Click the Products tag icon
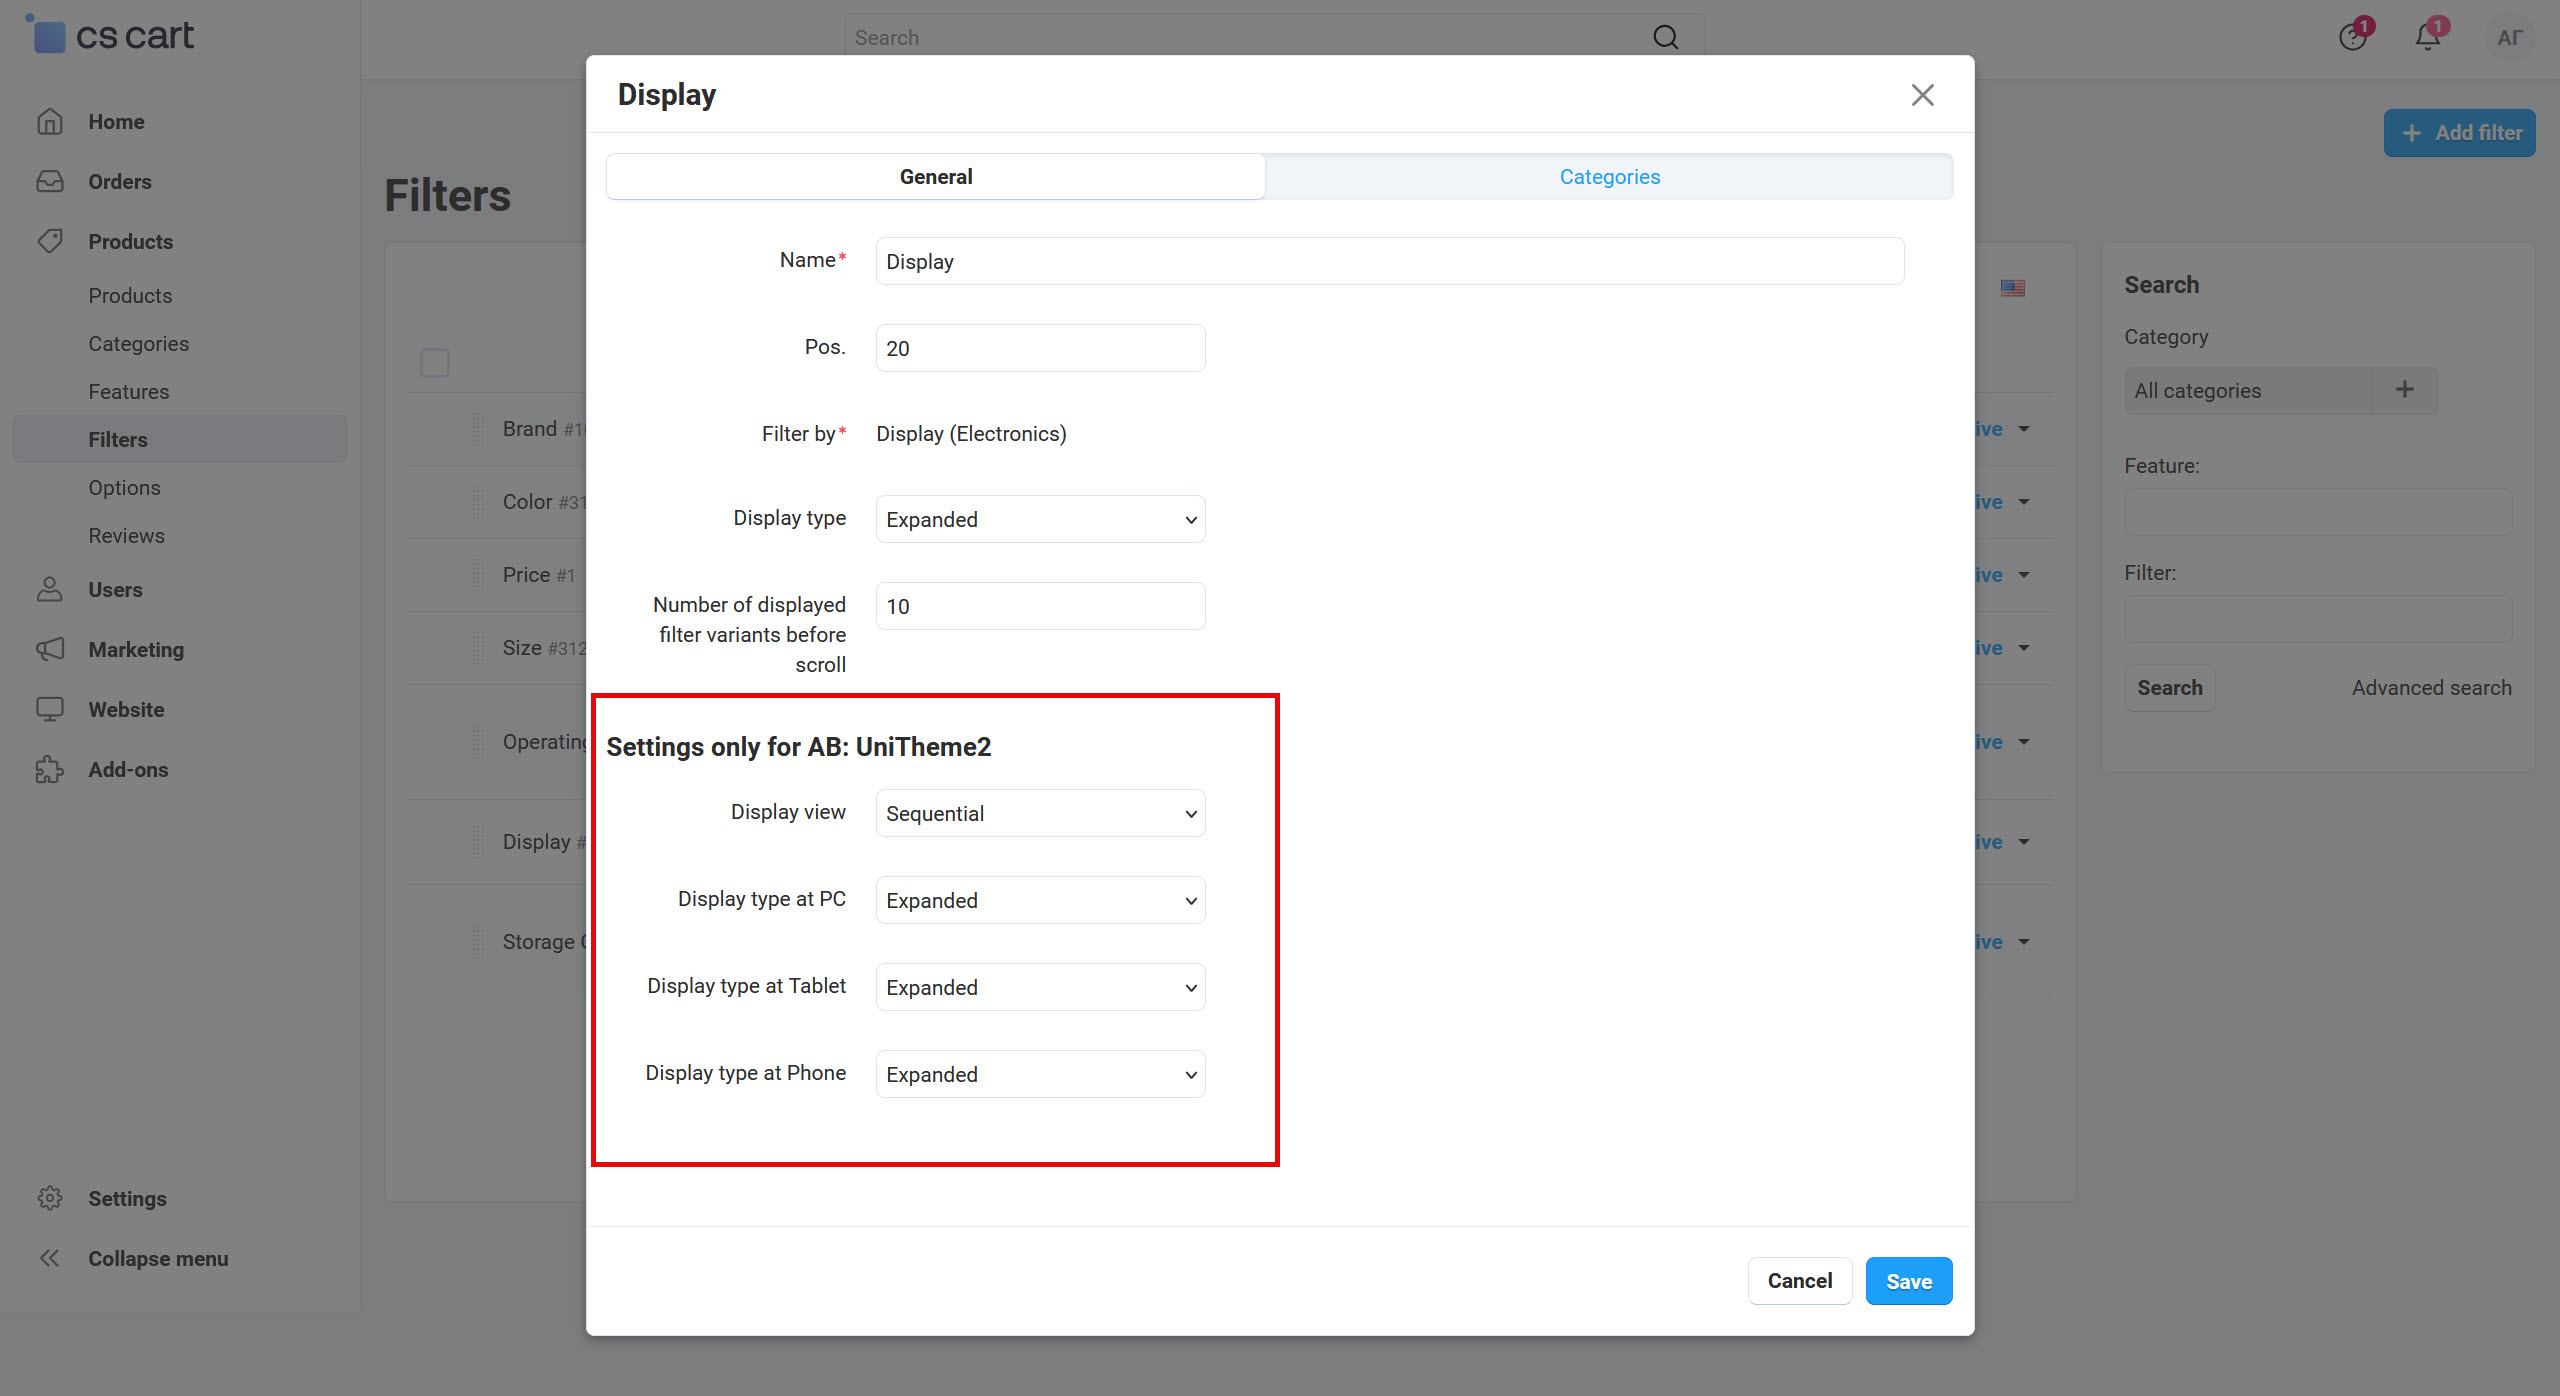The width and height of the screenshot is (2560, 1396). click(x=50, y=242)
